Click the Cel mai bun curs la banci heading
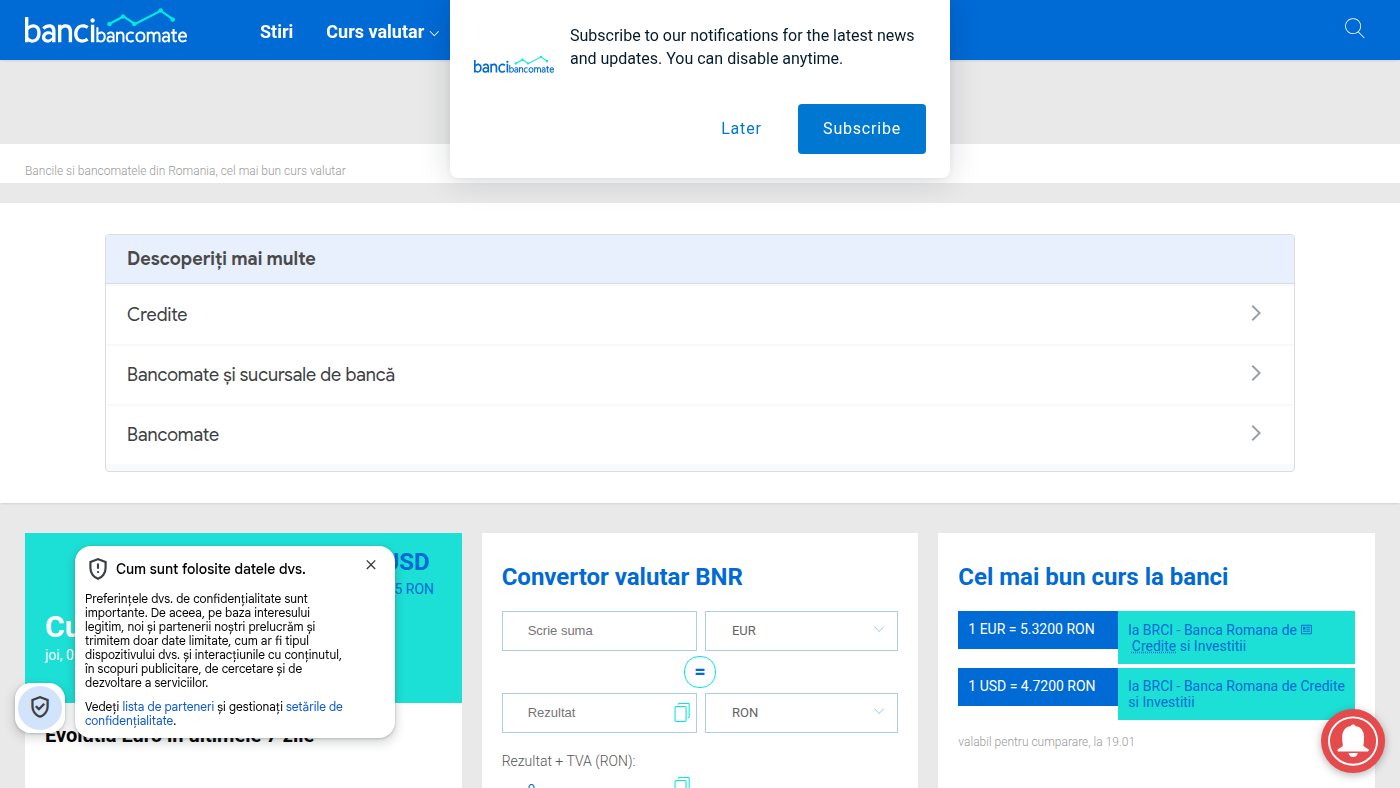 pos(1093,577)
